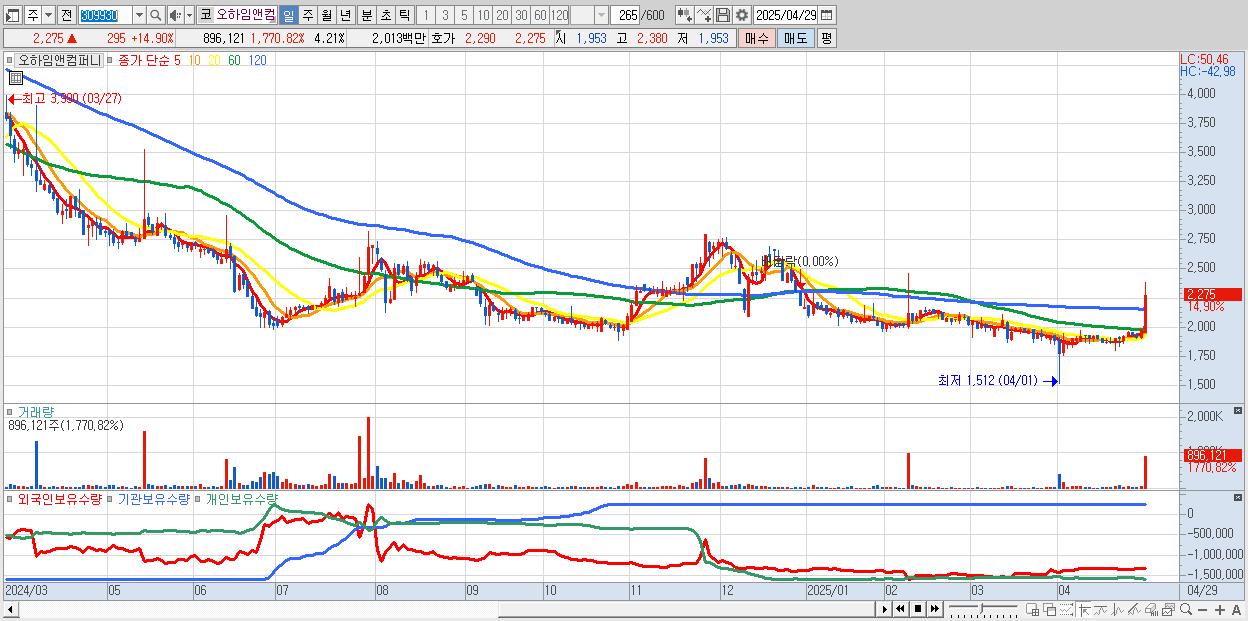
Task: Click the dotted line chart icon at bottom
Action: coord(1066,609)
